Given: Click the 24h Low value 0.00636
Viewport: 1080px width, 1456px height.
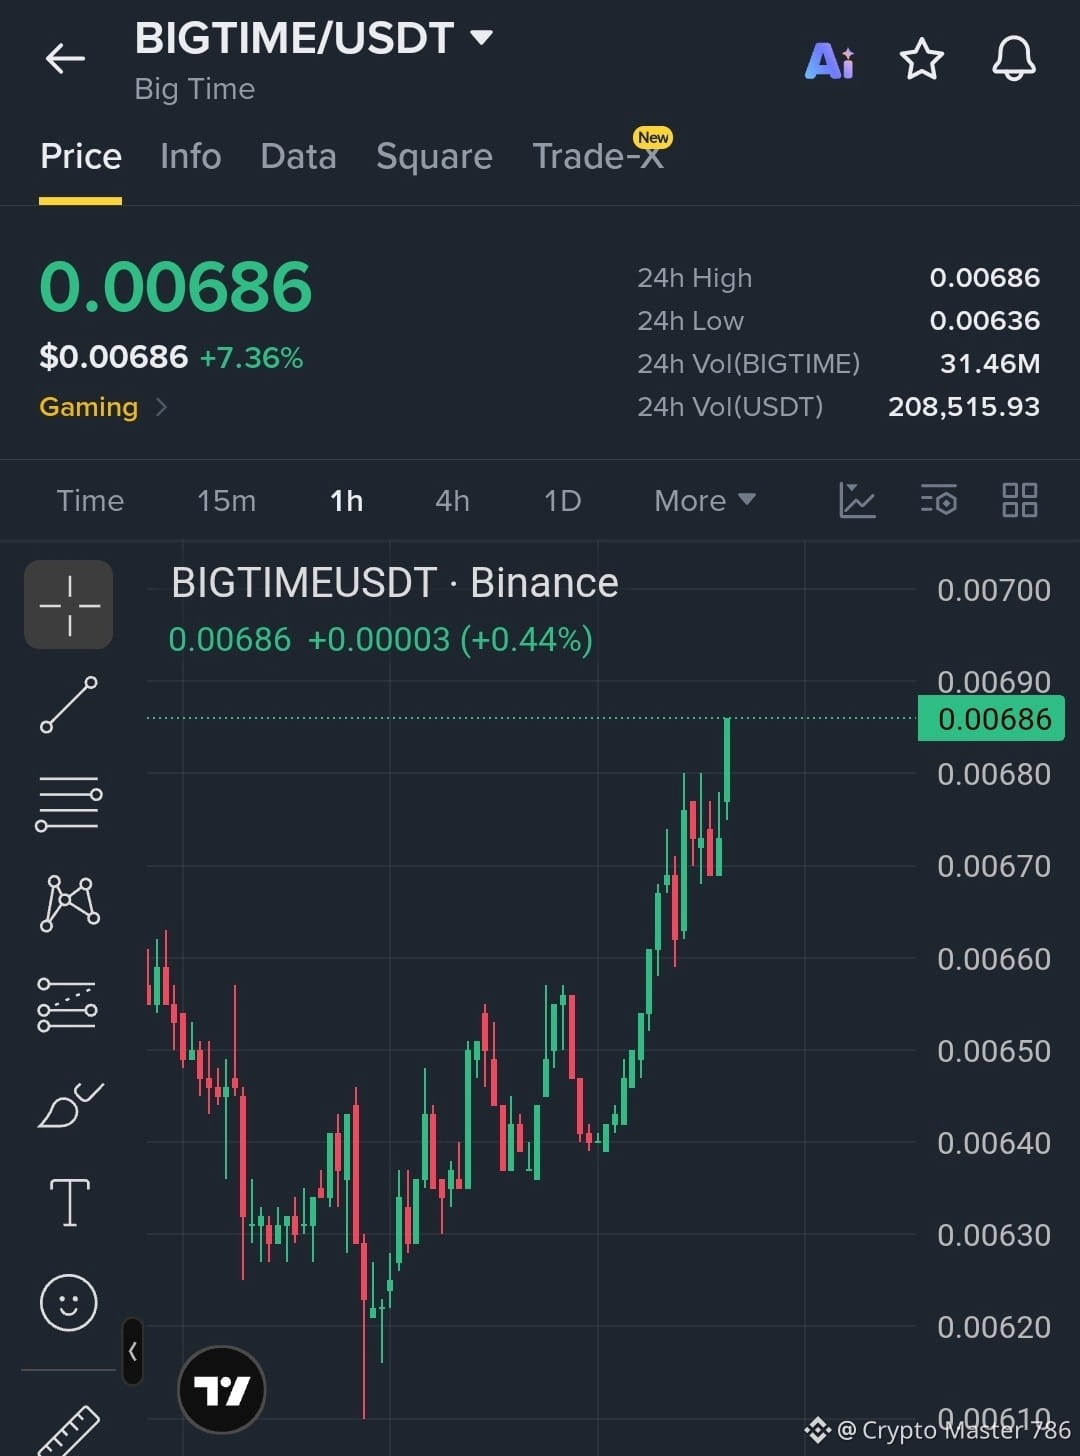Looking at the screenshot, I should click(985, 321).
